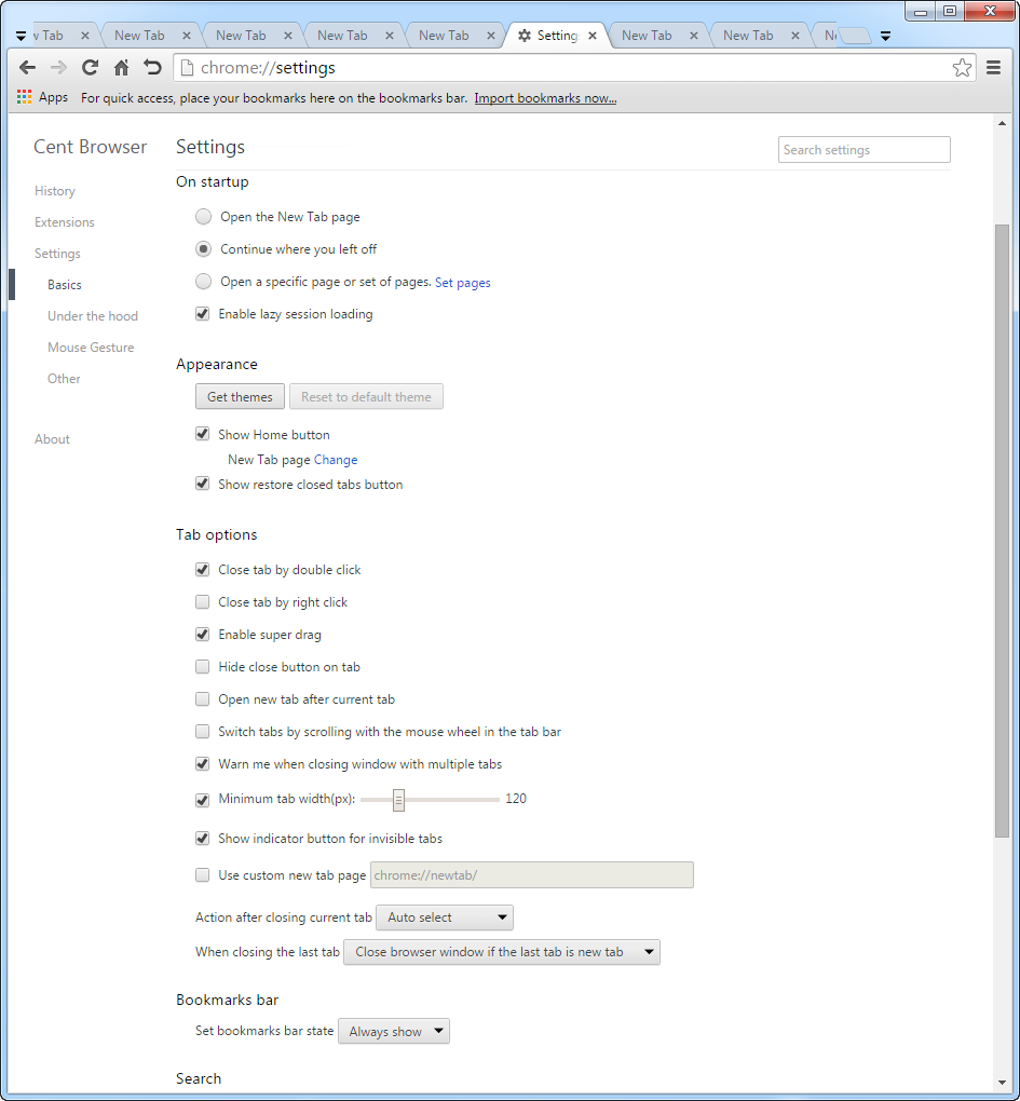
Task: Reload the page with the refresh icon
Action: (x=90, y=67)
